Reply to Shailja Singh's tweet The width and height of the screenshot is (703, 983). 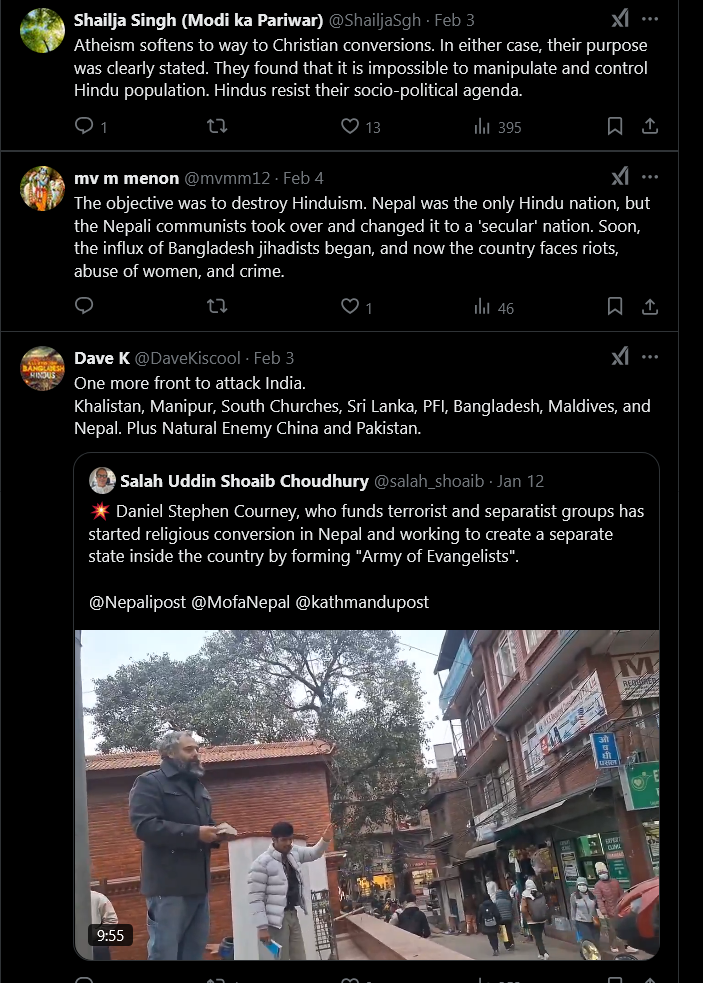[85, 126]
